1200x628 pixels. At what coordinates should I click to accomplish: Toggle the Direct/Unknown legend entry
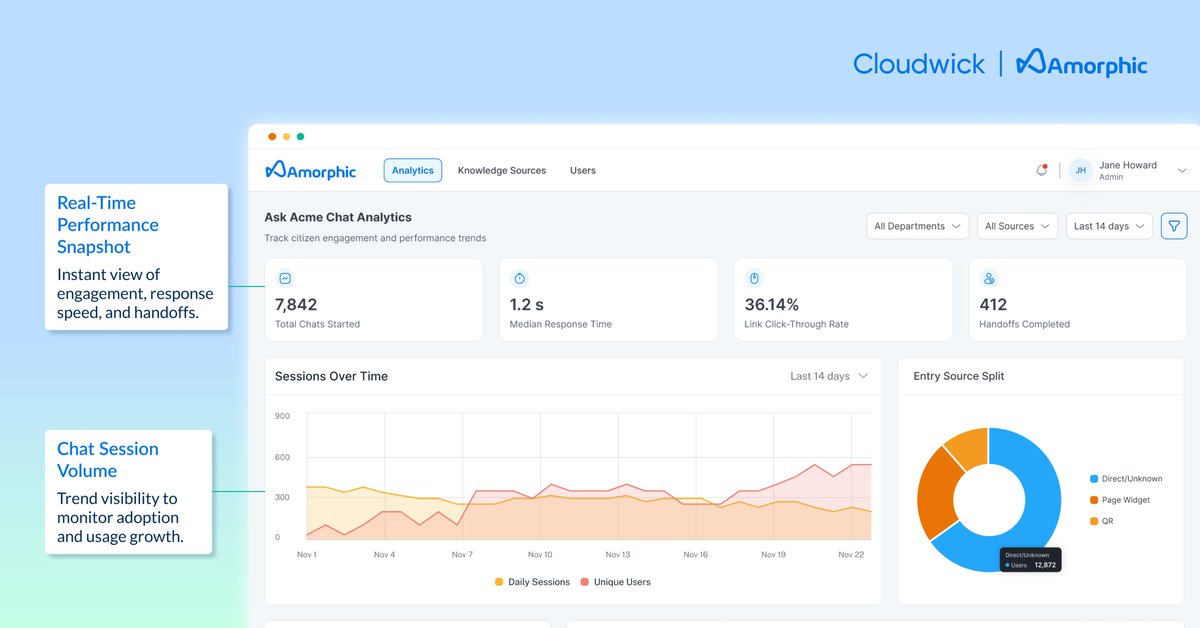(1126, 479)
